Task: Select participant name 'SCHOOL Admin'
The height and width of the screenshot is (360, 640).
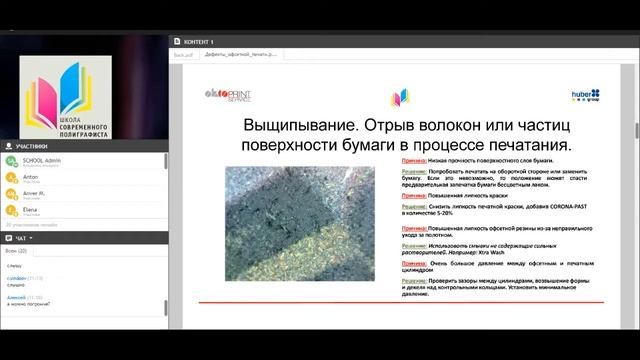Action: click(42, 160)
